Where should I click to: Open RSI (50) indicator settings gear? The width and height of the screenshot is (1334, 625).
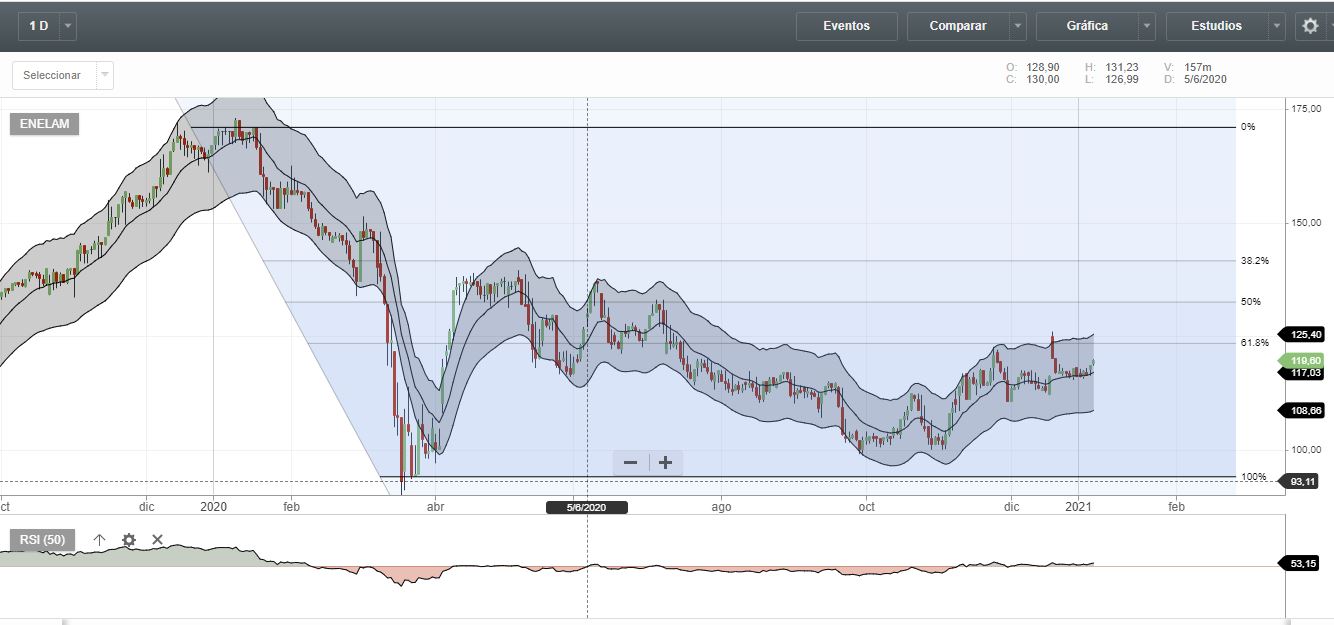tap(128, 540)
